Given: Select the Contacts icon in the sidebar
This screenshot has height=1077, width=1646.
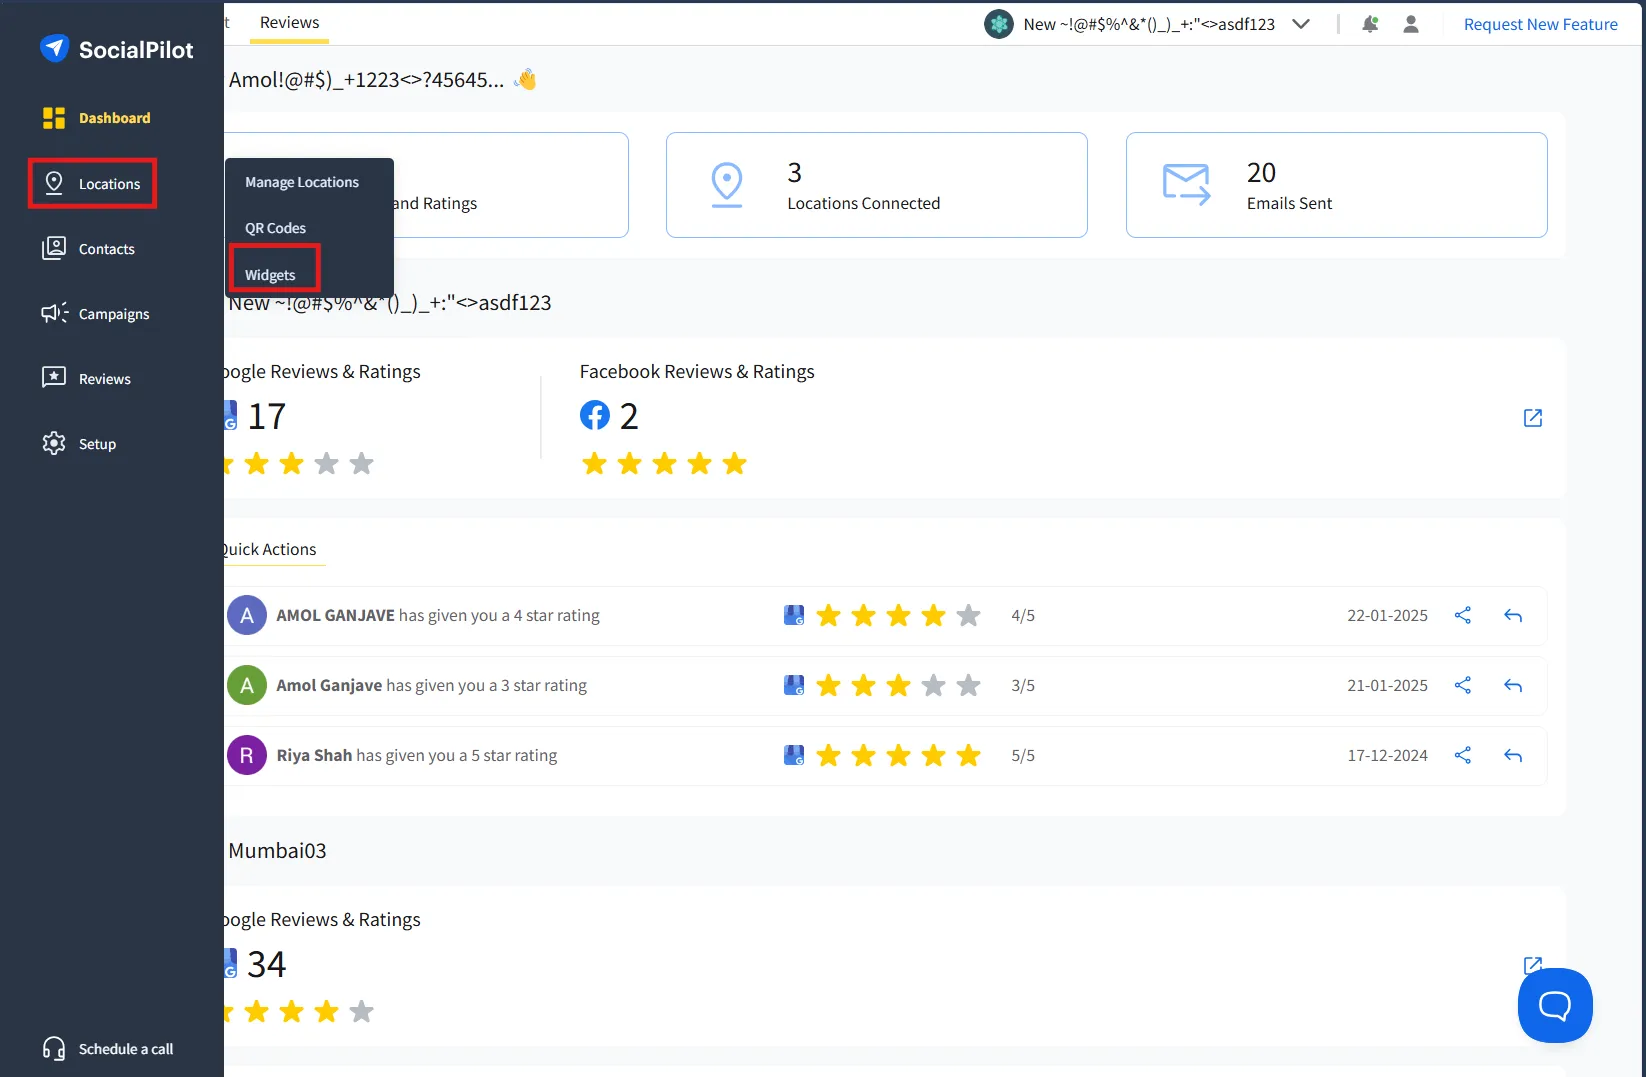Looking at the screenshot, I should 54,248.
